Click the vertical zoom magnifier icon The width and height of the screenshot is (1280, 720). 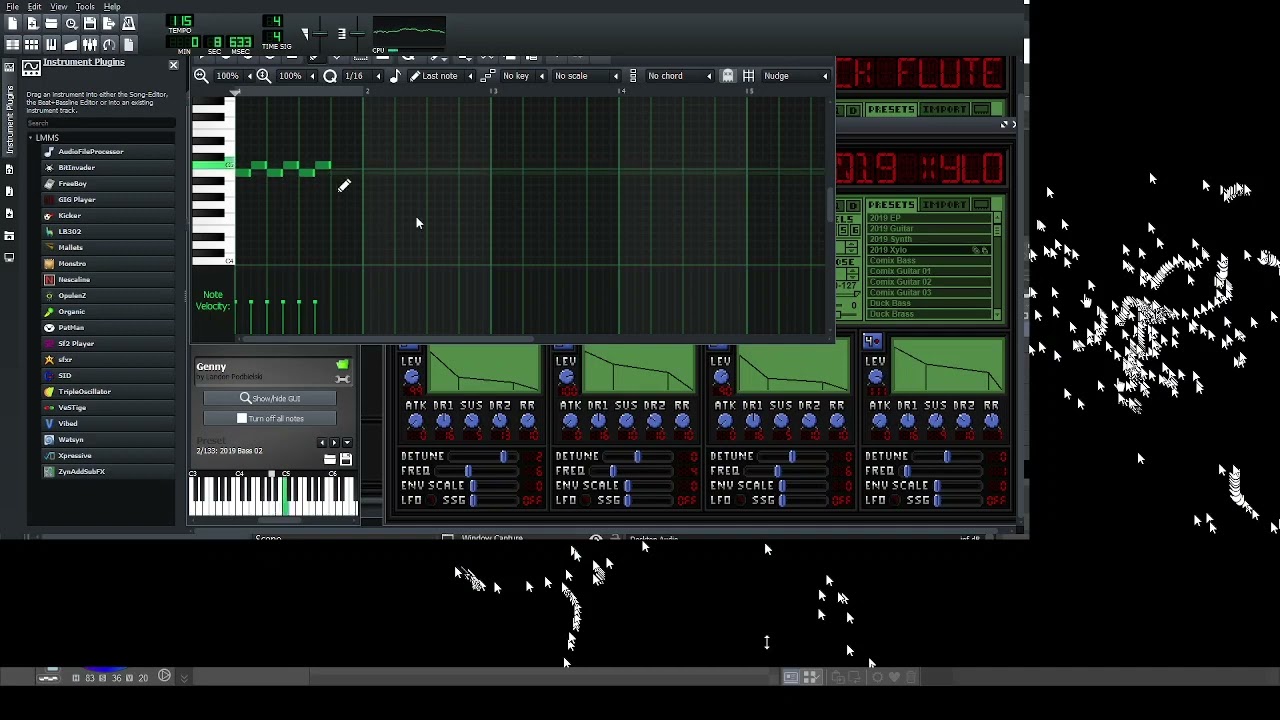264,76
